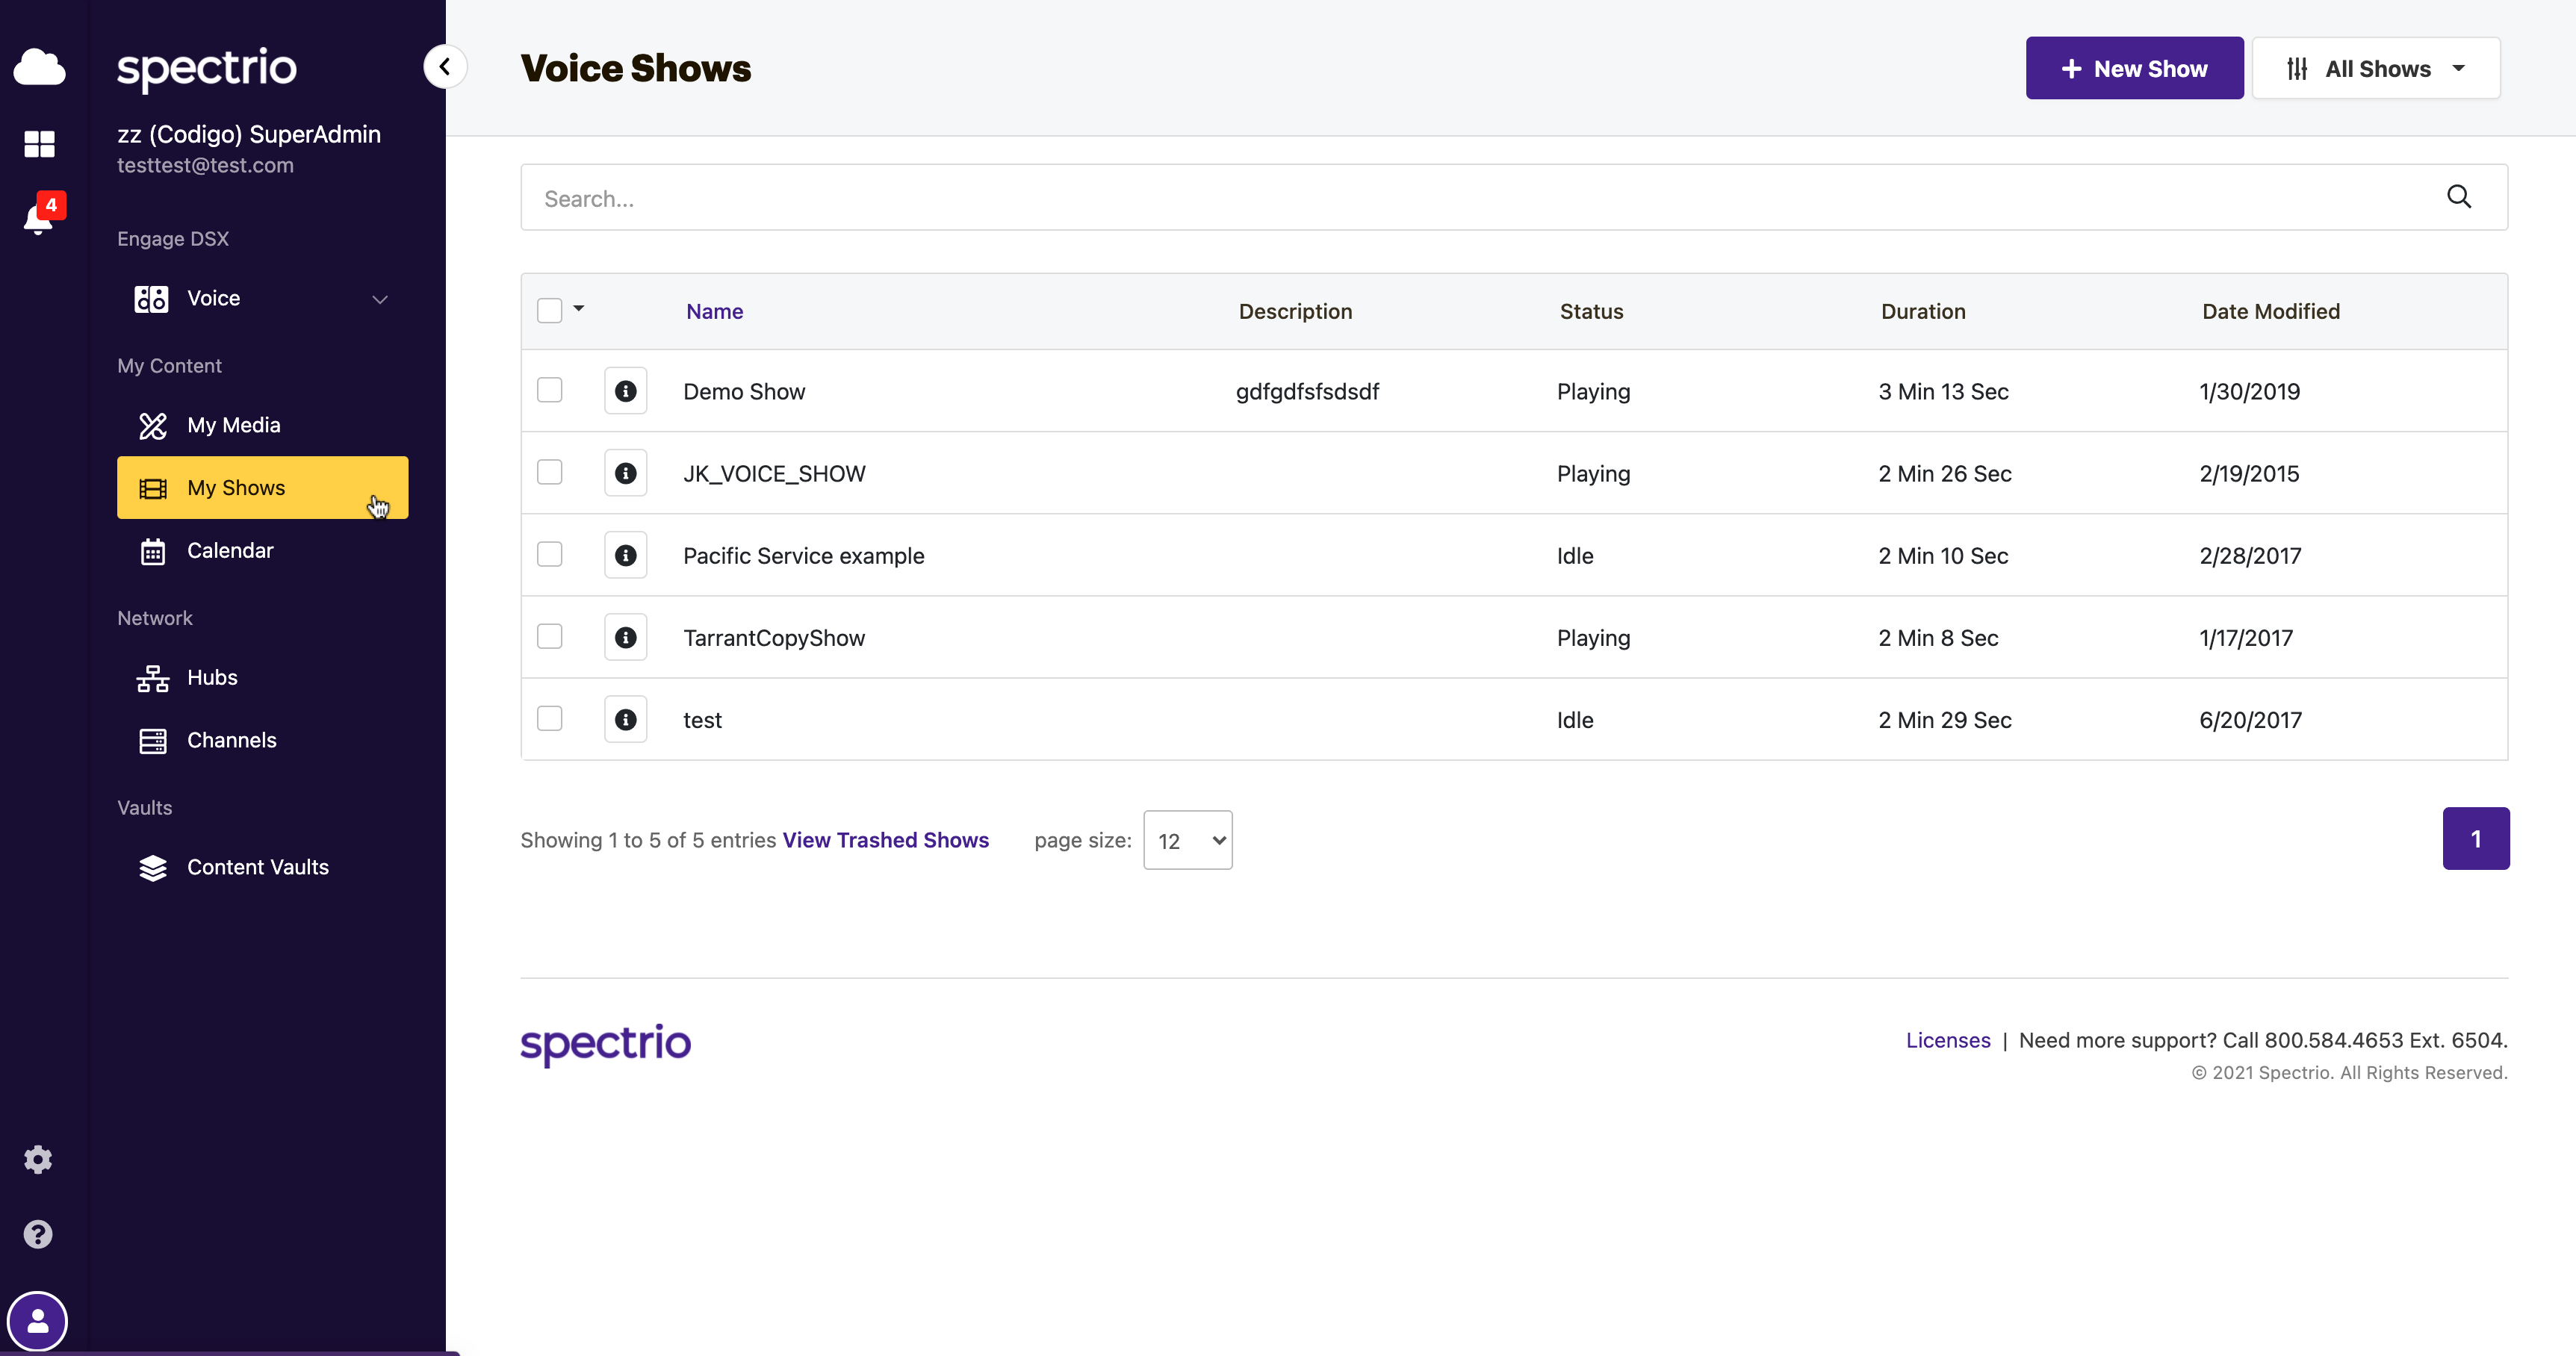
Task: Click the Hubs network icon
Action: coord(153,678)
